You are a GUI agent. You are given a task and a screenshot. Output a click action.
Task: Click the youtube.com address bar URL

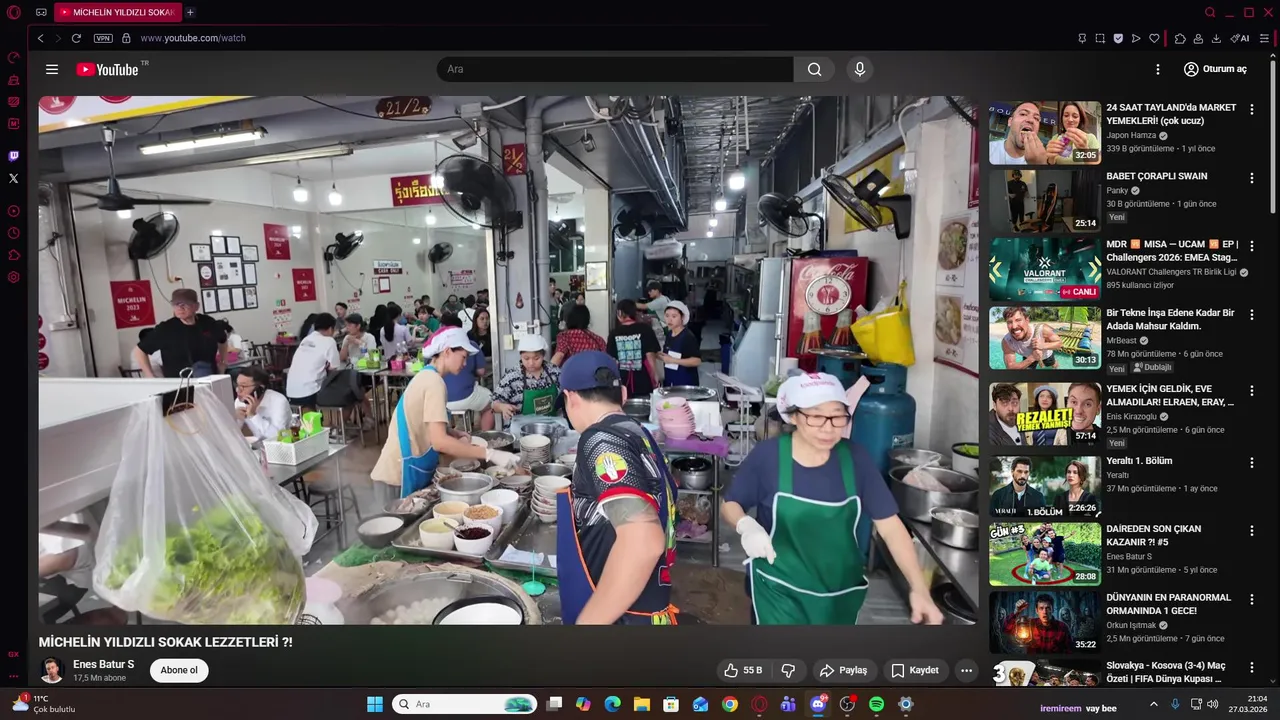tap(193, 38)
